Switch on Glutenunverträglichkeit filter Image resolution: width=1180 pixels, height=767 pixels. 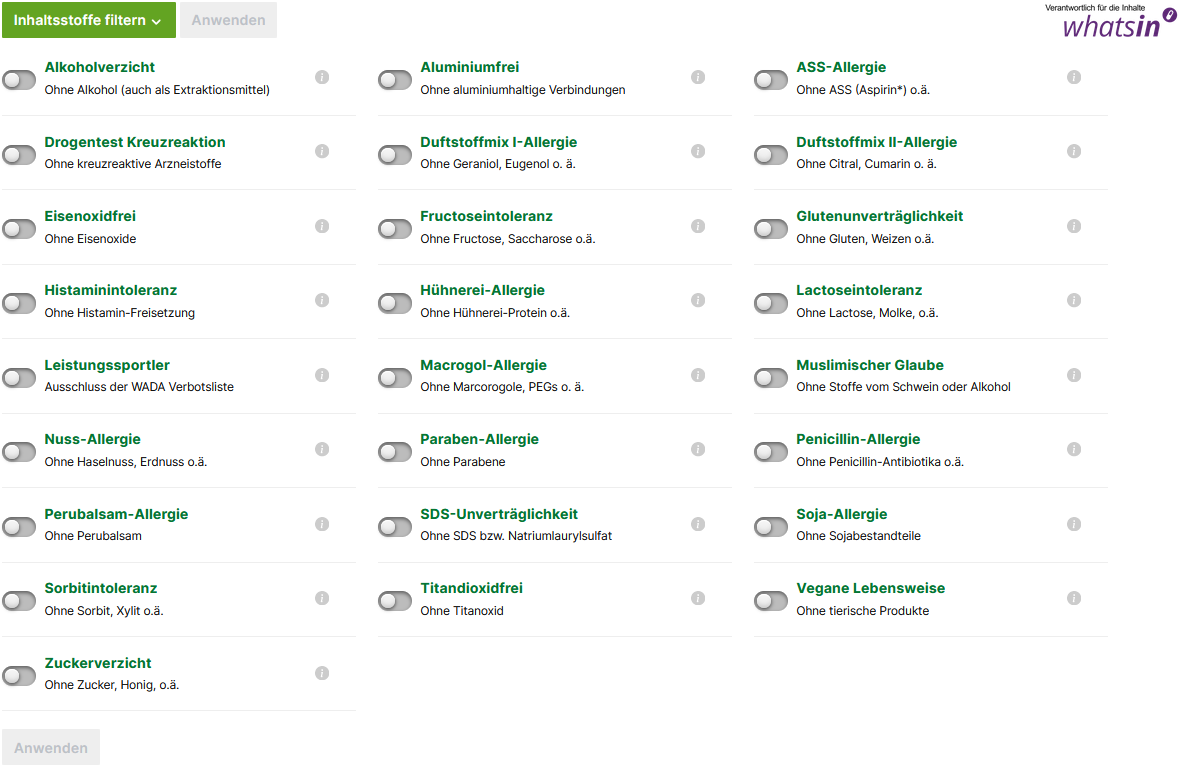pyautogui.click(x=771, y=229)
